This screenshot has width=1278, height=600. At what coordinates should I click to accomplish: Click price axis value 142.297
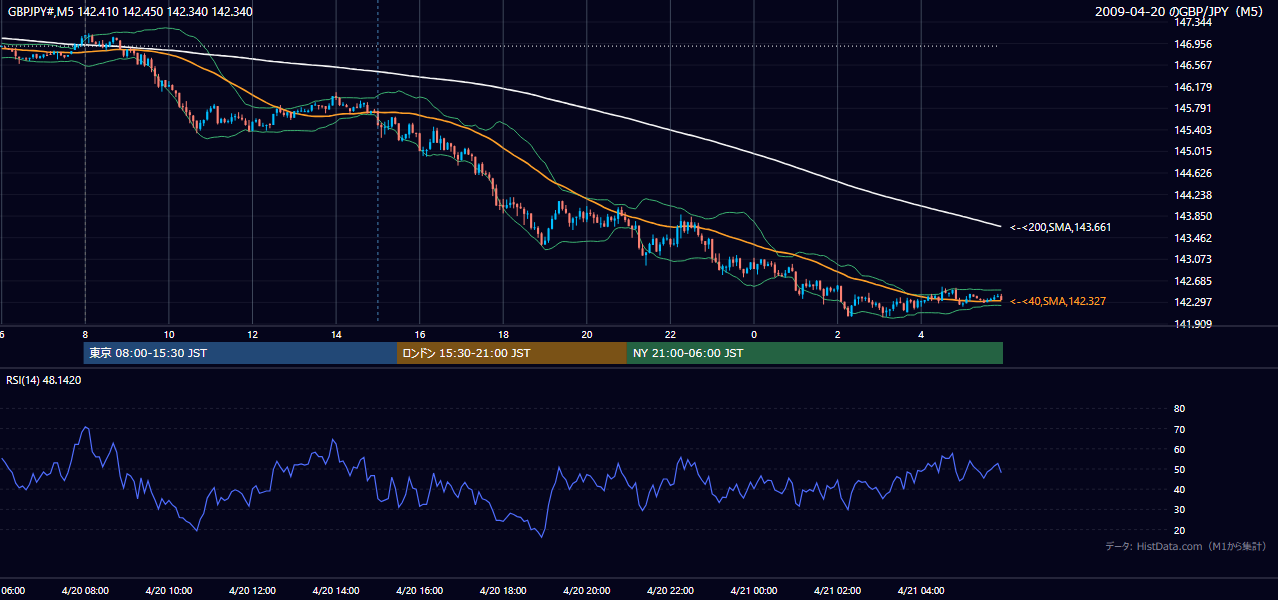coord(1194,302)
